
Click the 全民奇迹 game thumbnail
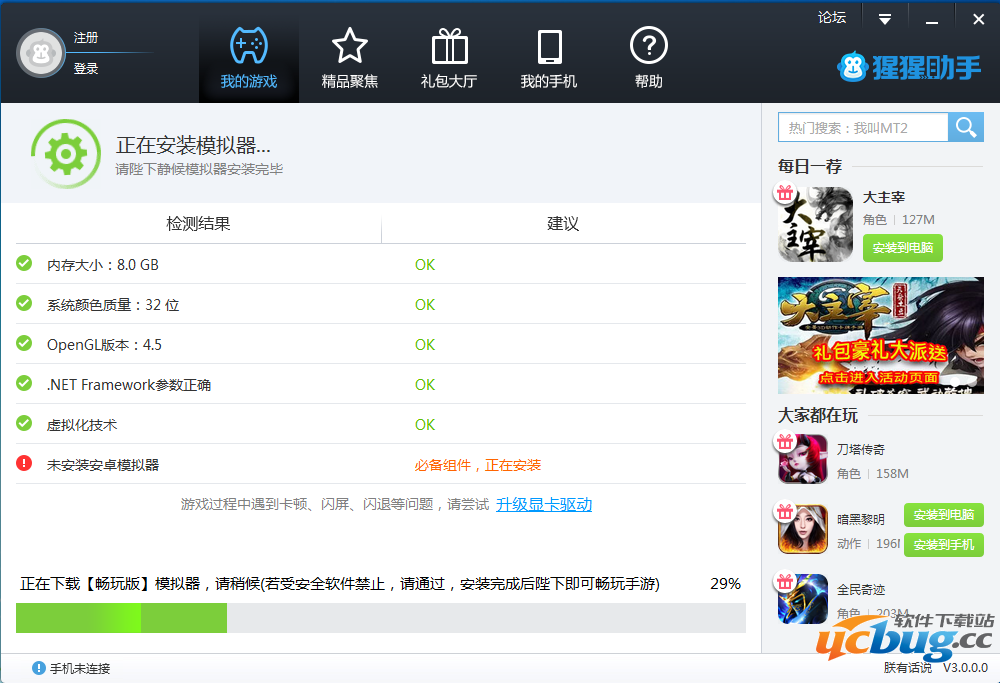803,599
